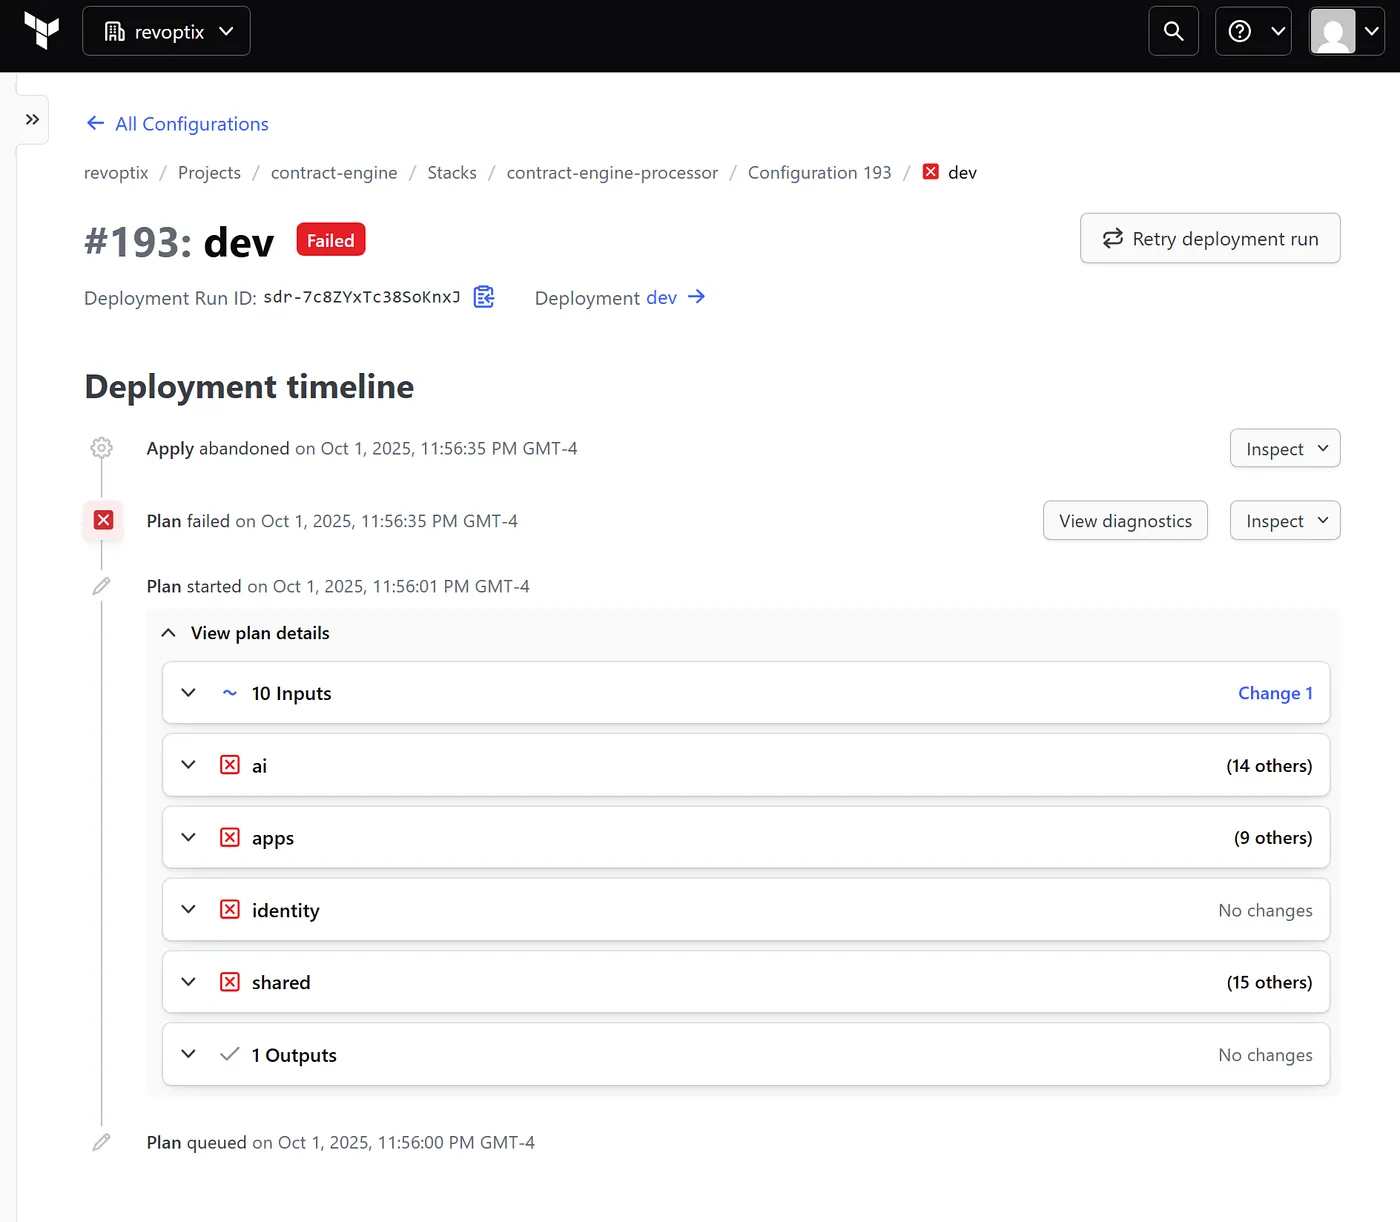The image size is (1400, 1222).
Task: Expand sidebar with double chevron icon
Action: pyautogui.click(x=32, y=119)
